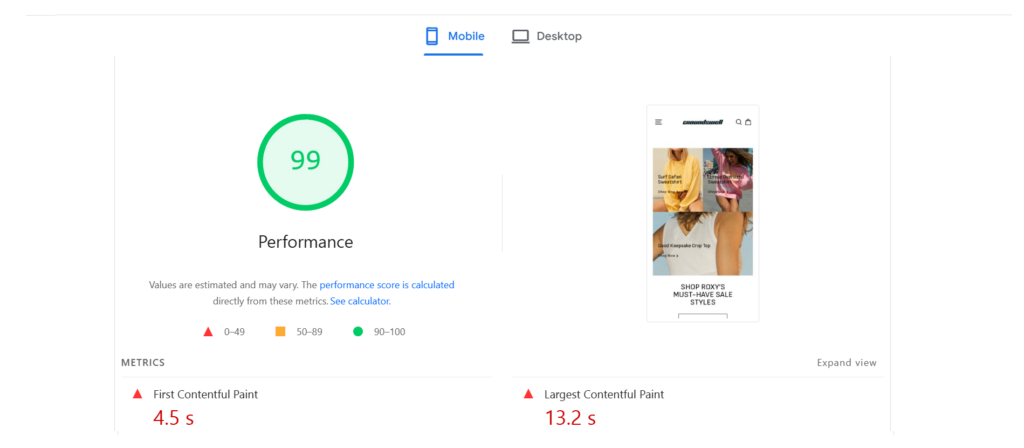Image resolution: width=1024 pixels, height=448 pixels.
Task: Click the orange square legend icon
Action: pos(280,331)
